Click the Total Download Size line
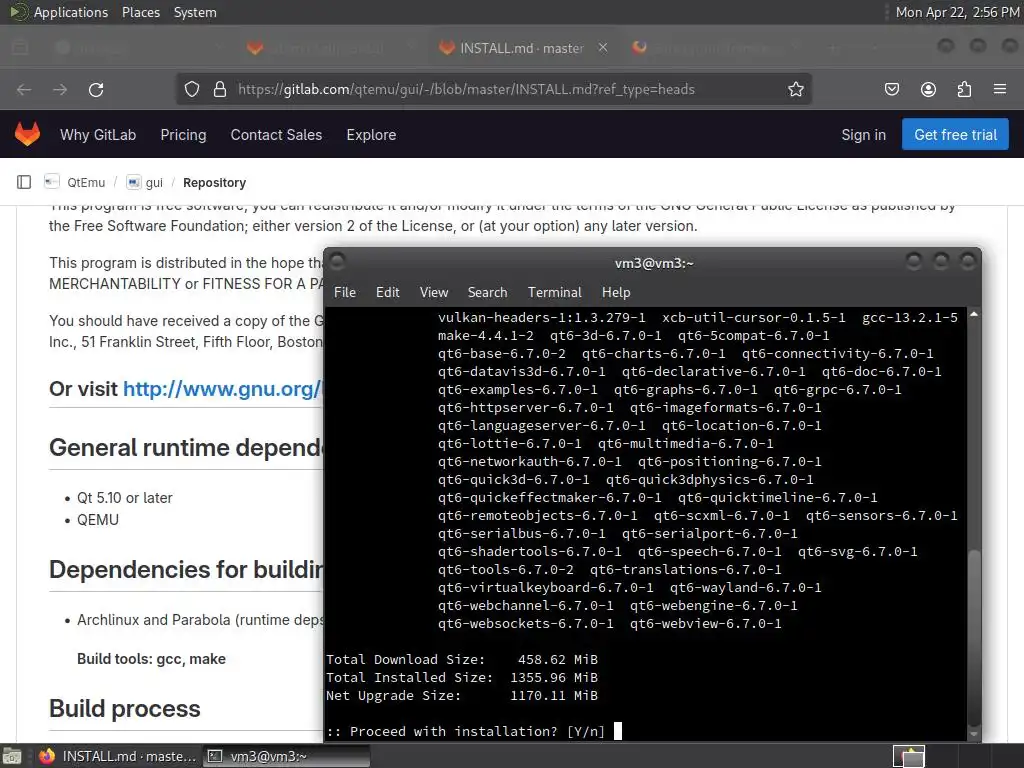This screenshot has height=768, width=1024. pyautogui.click(x=462, y=660)
